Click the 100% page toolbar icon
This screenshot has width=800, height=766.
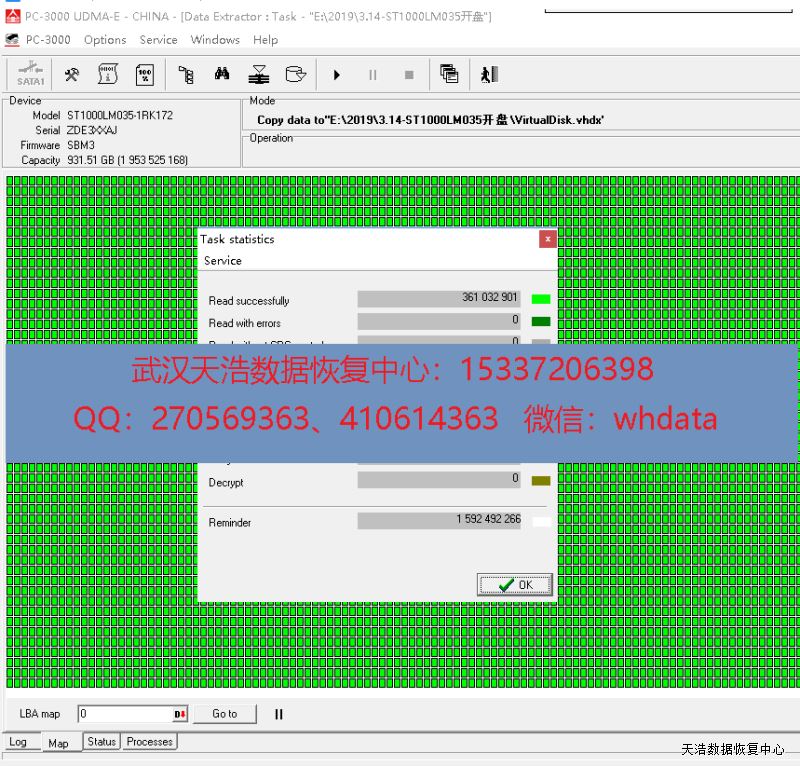[145, 74]
